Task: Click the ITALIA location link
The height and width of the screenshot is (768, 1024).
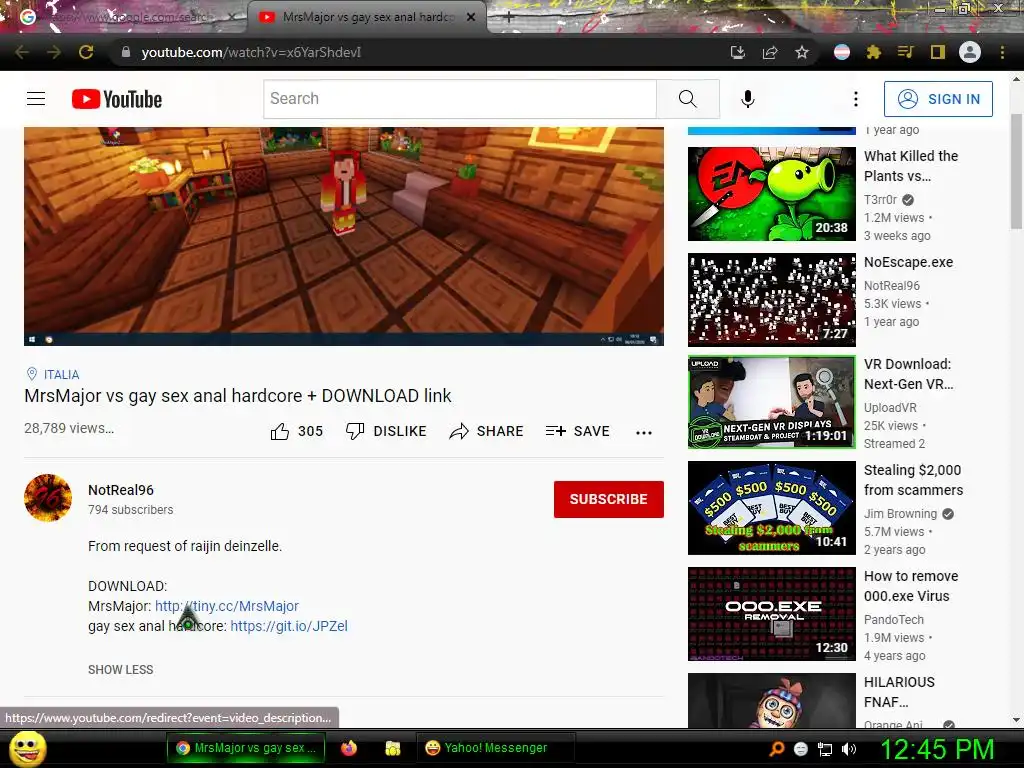Action: (x=61, y=374)
